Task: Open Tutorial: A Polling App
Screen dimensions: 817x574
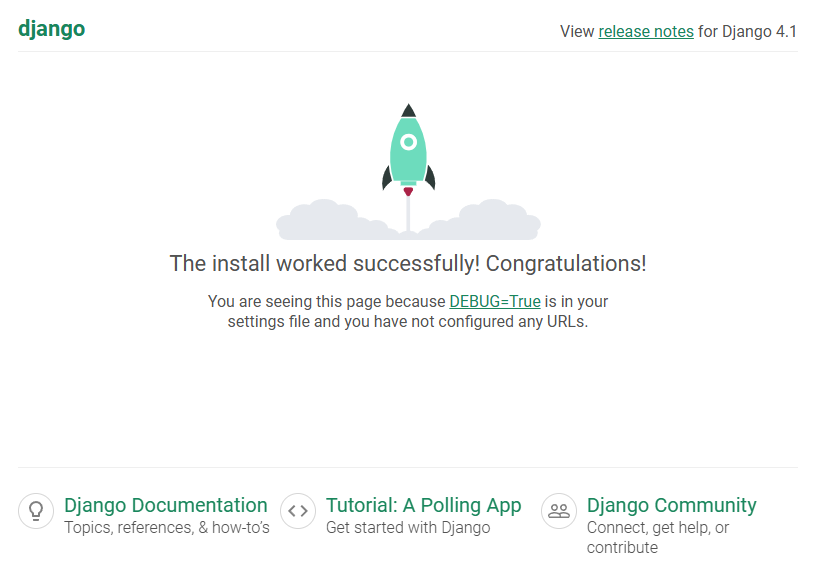Action: point(424,505)
